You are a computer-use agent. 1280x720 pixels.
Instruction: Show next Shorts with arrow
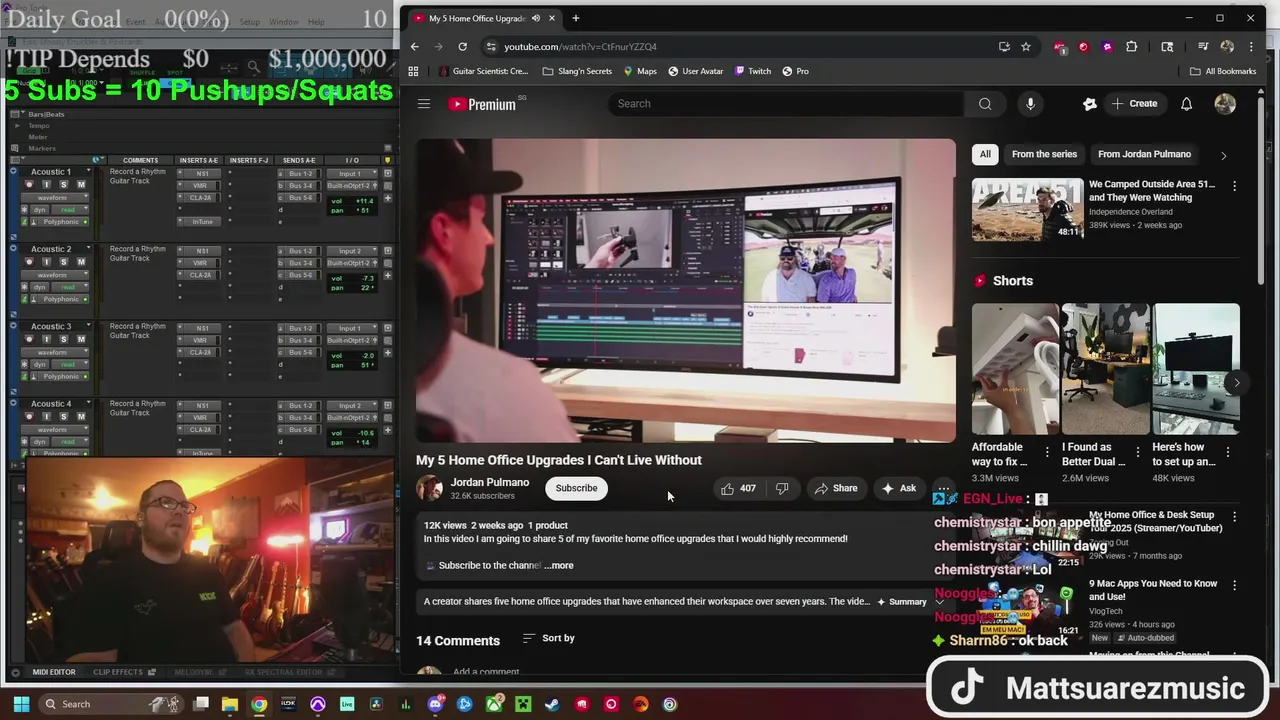1236,383
